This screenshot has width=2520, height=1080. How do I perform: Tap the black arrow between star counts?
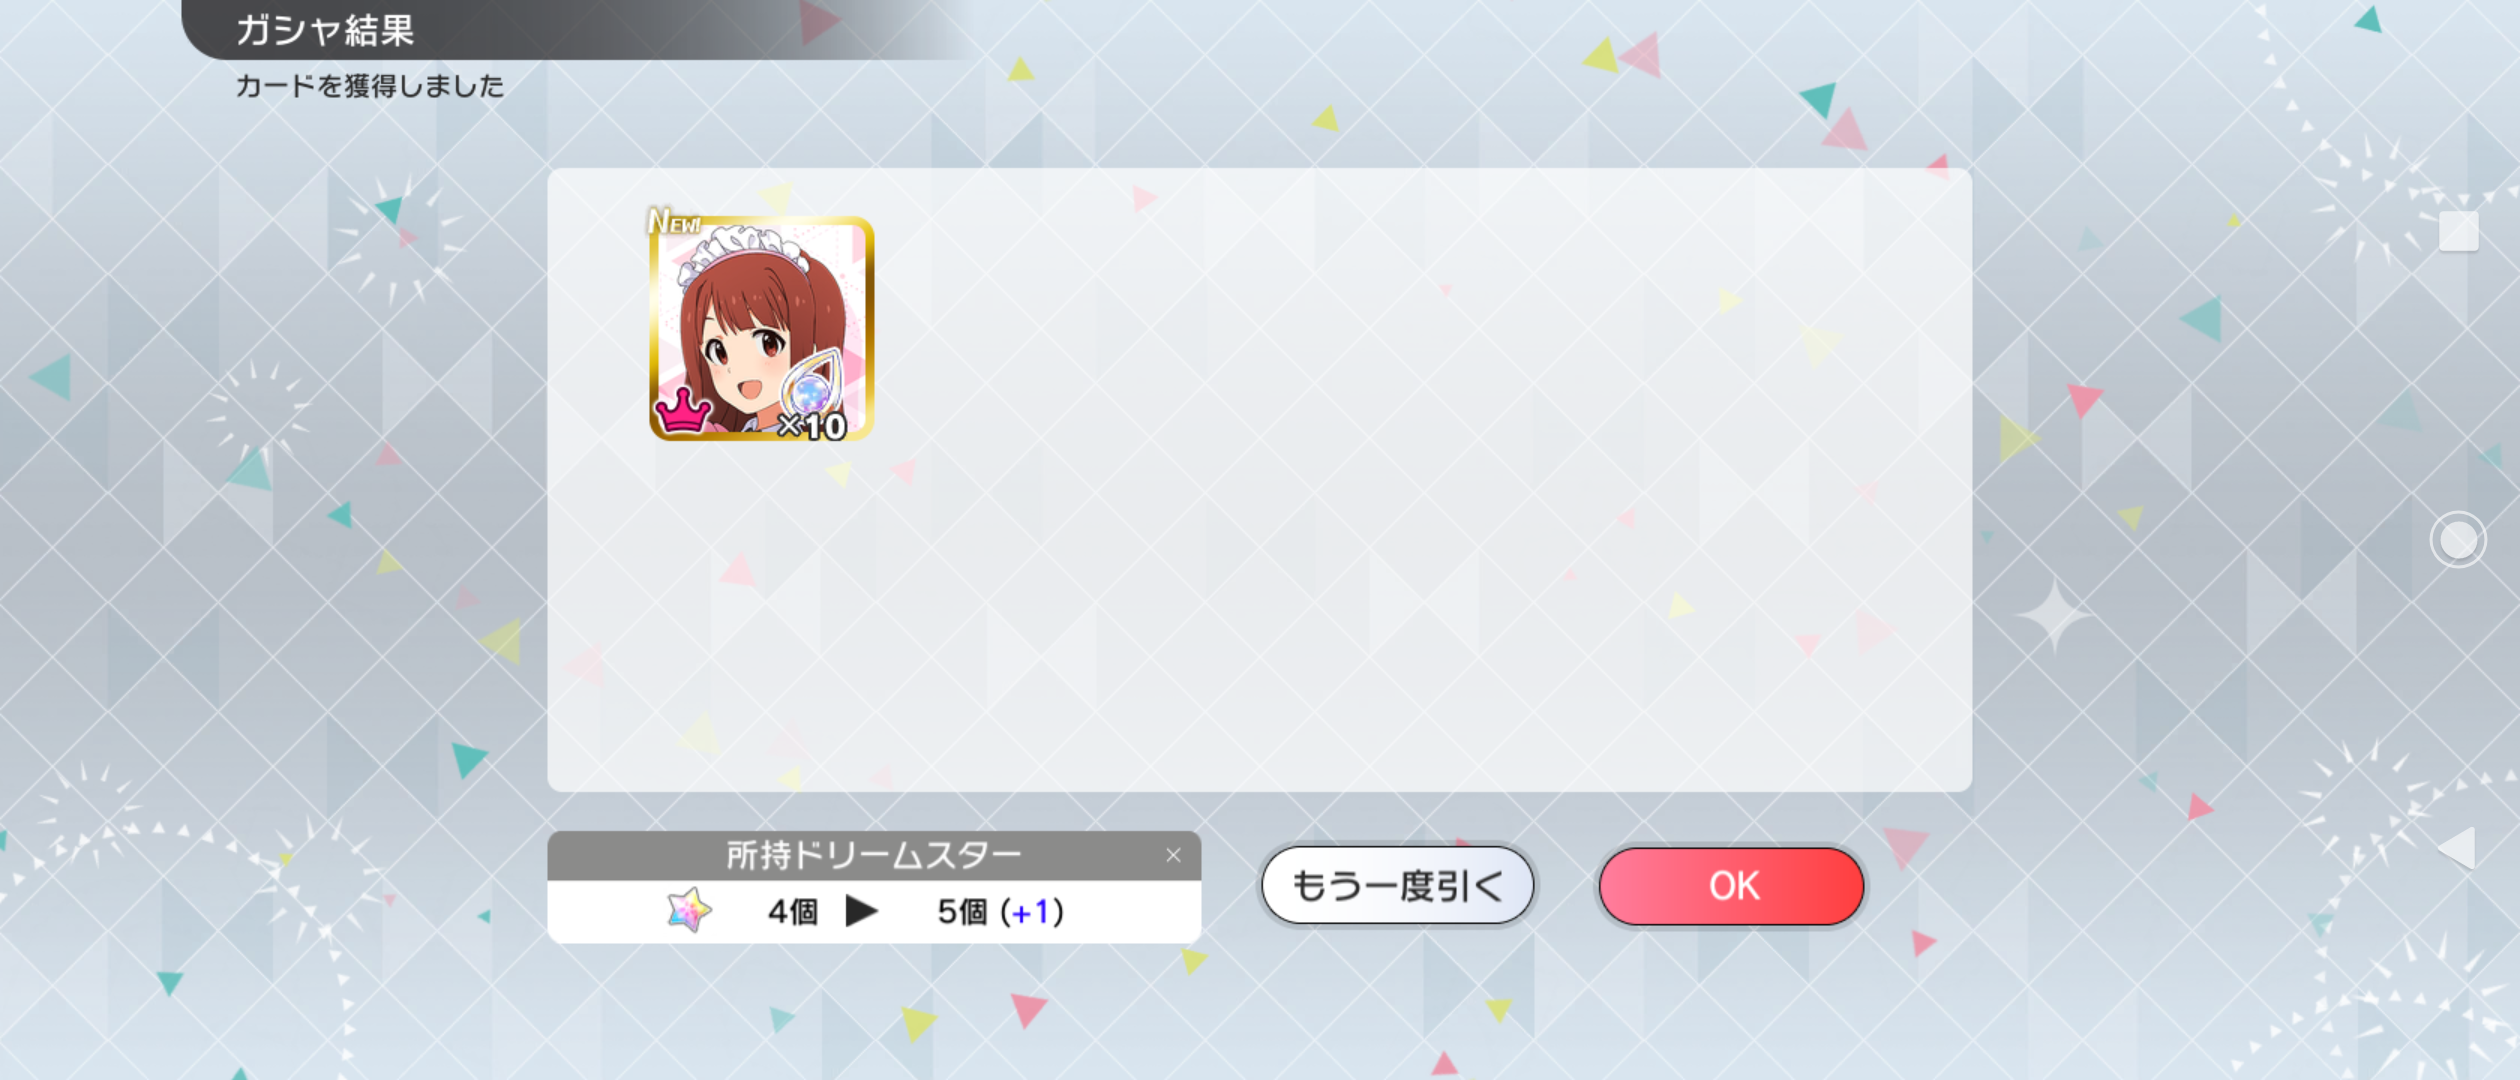[861, 911]
